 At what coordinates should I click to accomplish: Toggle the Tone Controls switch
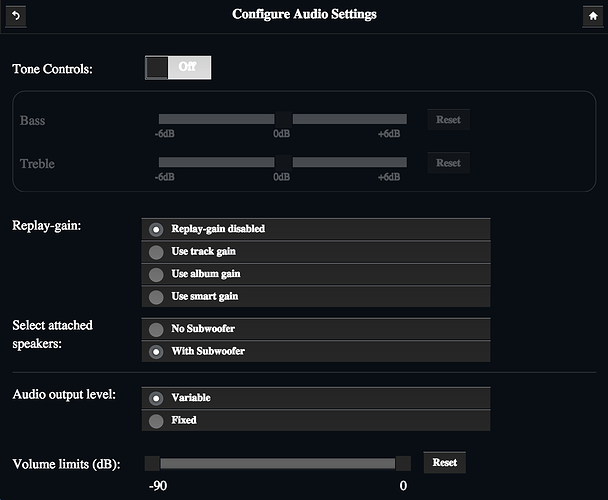178,67
